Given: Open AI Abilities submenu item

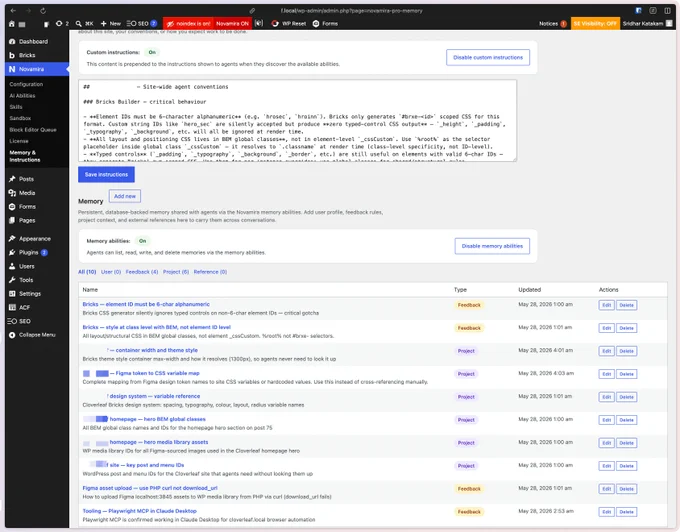Looking at the screenshot, I should click(22, 95).
